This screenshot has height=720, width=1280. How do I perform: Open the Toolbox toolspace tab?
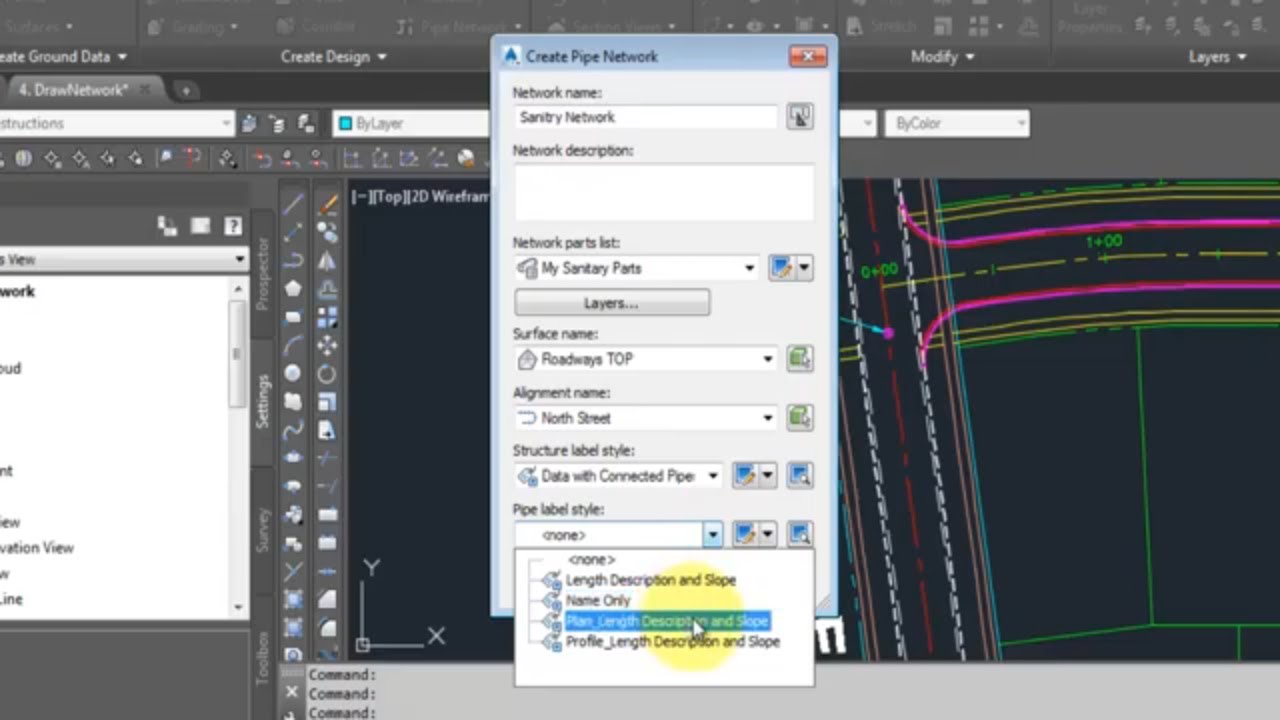(263, 656)
